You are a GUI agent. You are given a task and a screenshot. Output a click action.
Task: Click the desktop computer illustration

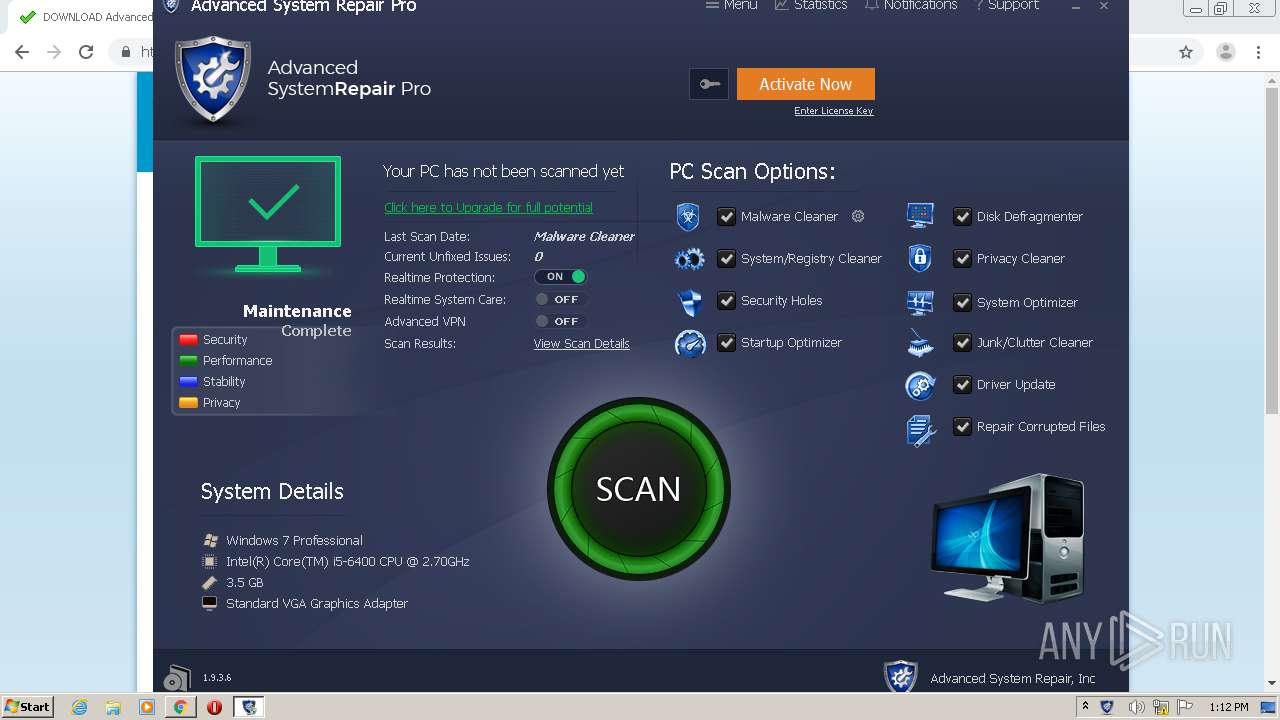coord(1007,539)
